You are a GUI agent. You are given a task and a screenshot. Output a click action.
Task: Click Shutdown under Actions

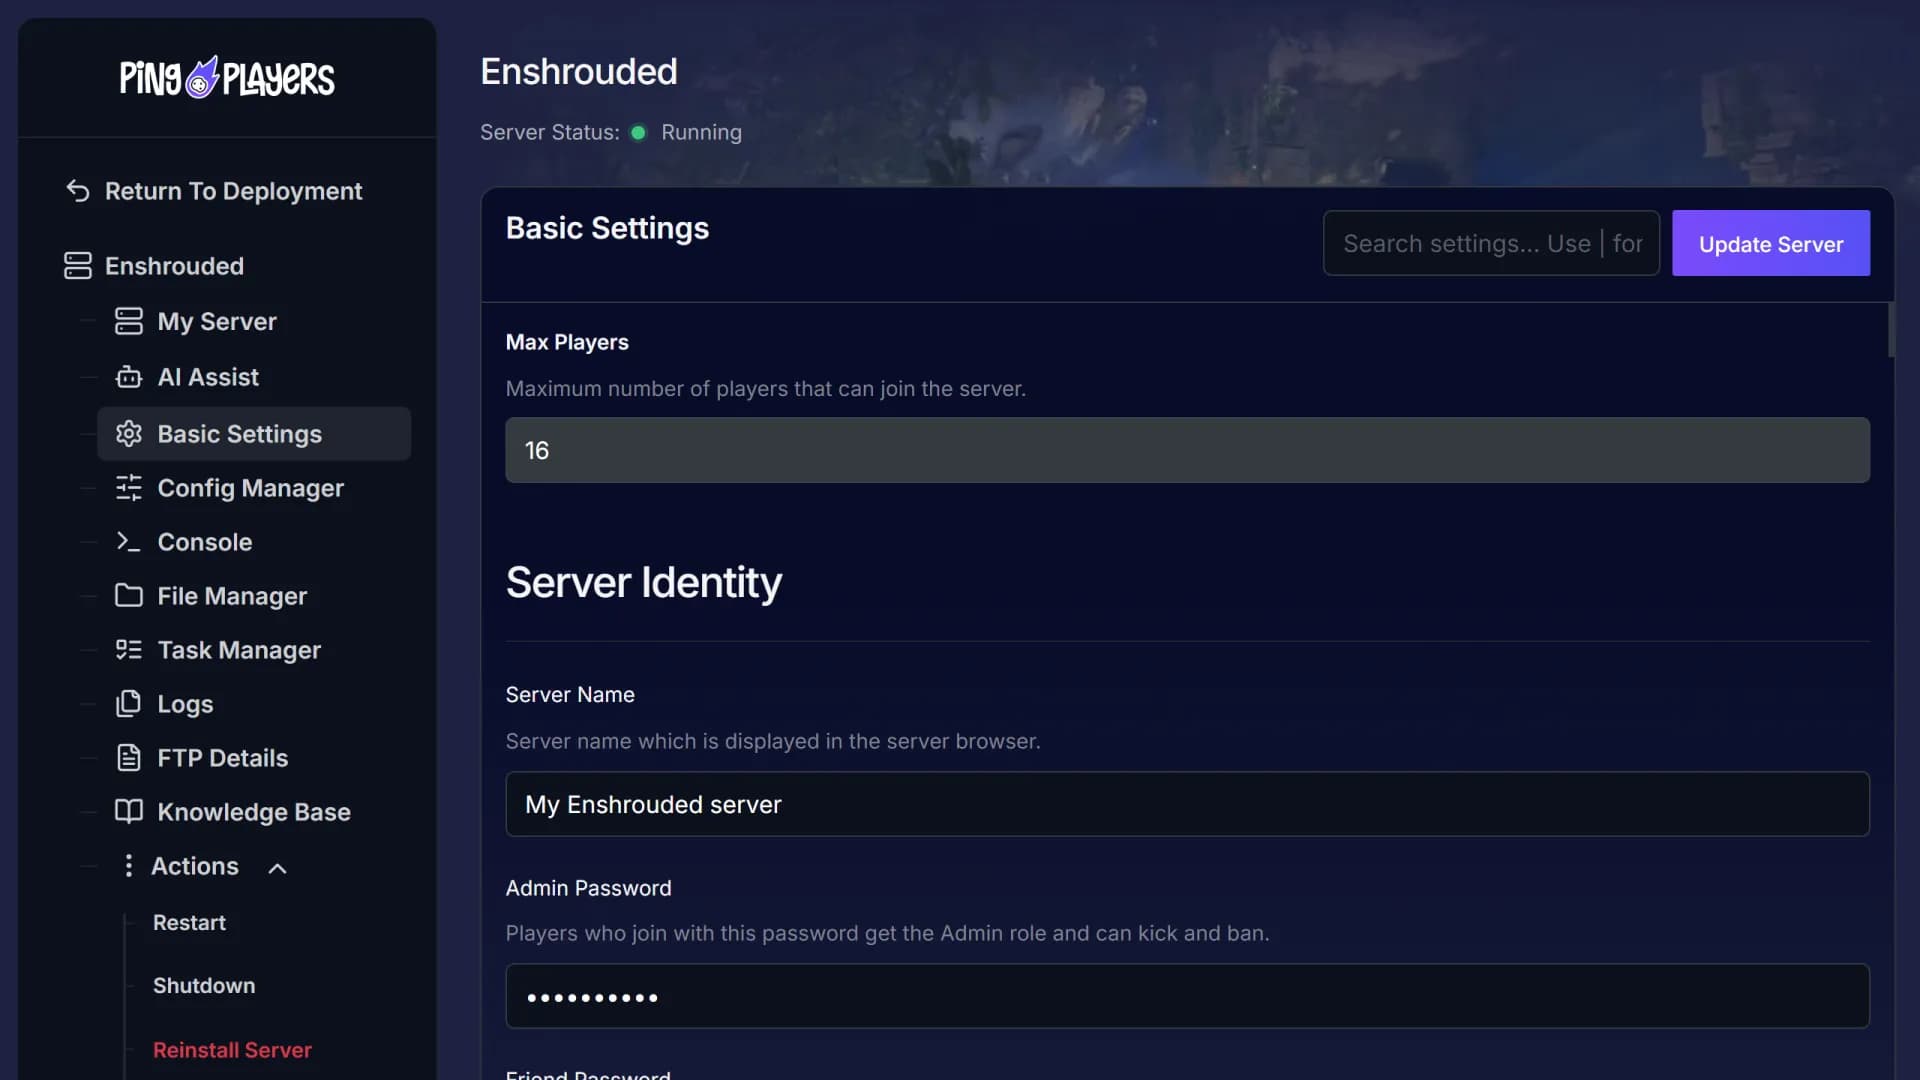[204, 985]
